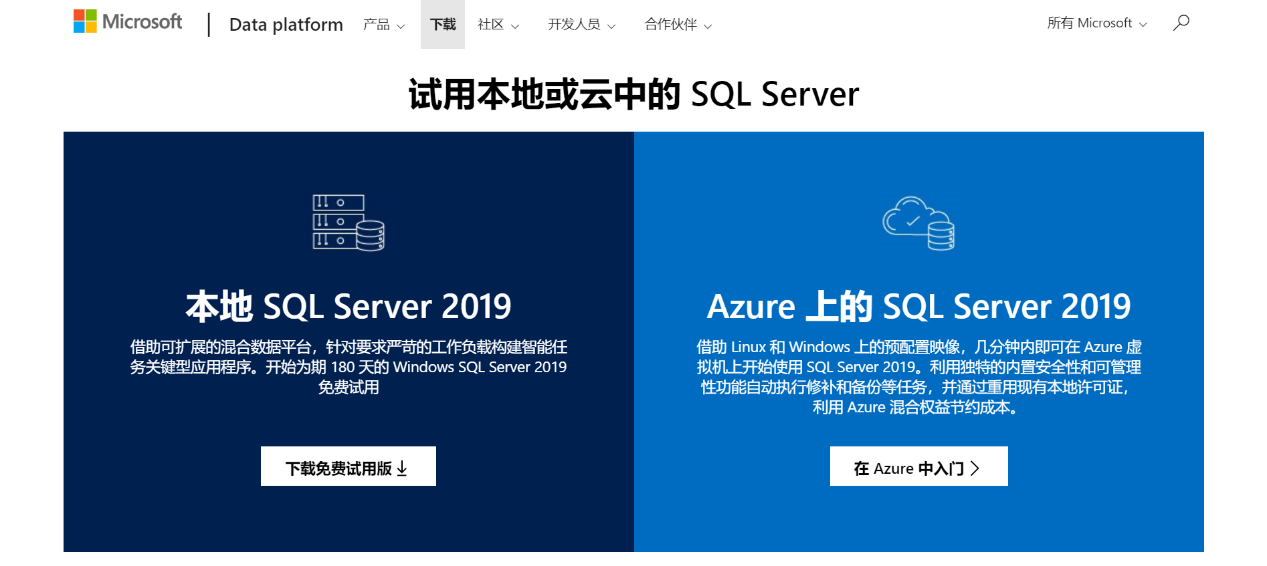
Task: Click the Azure cloud database icon
Action: tap(918, 222)
